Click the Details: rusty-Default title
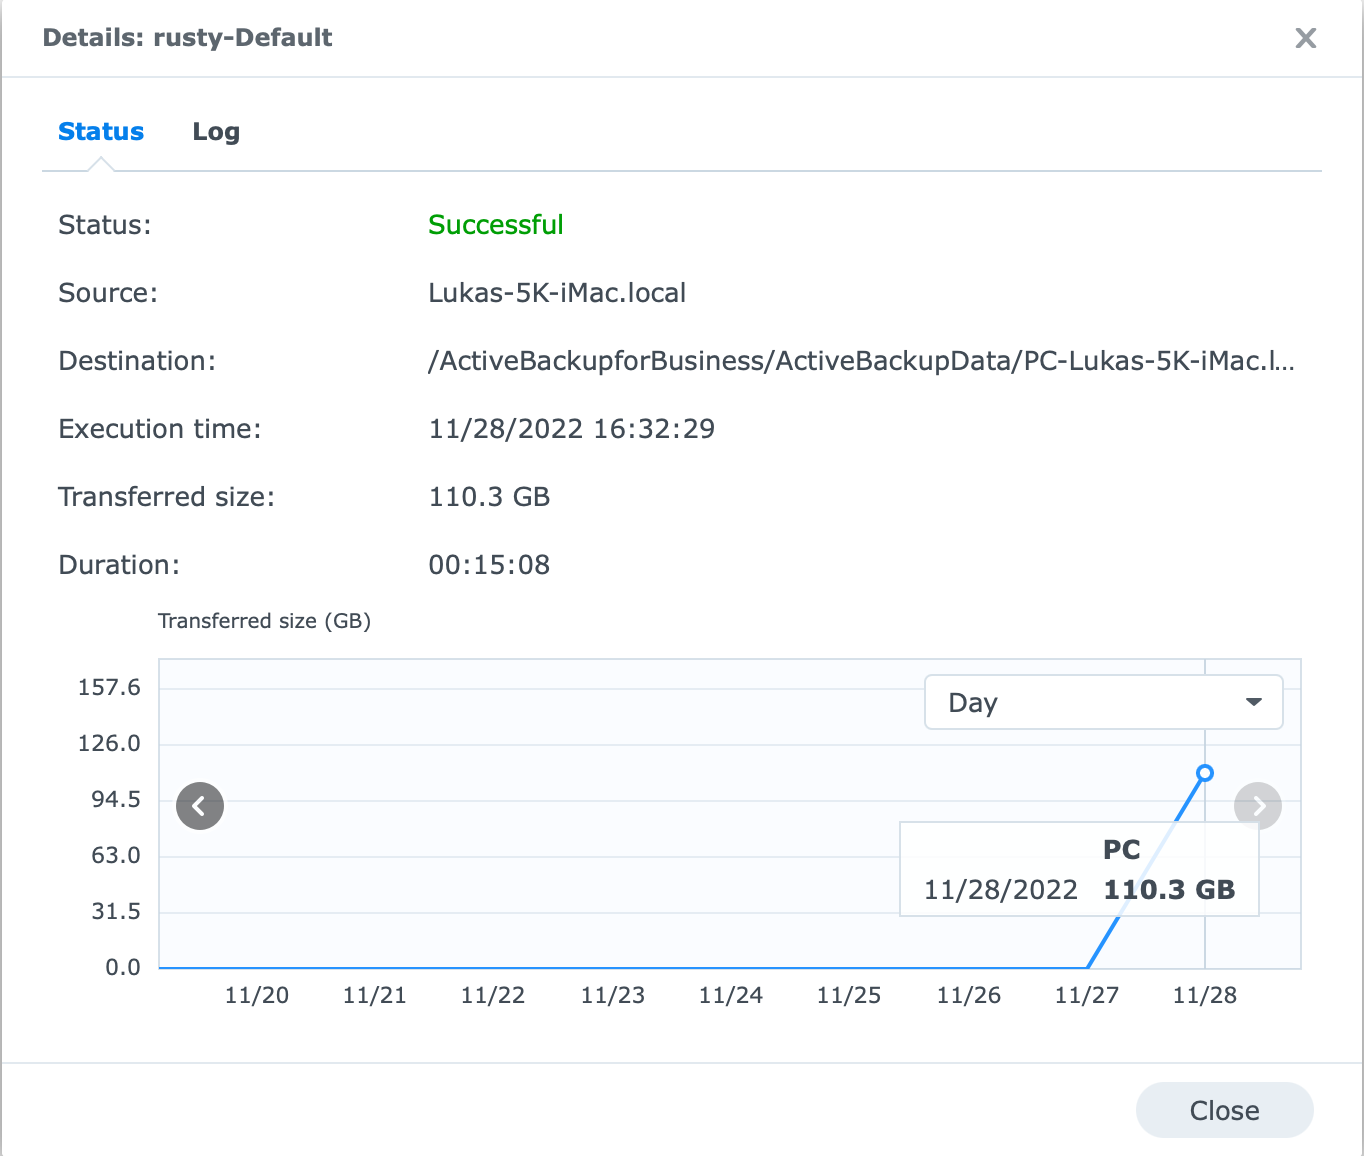Viewport: 1364px width, 1156px height. 187,38
